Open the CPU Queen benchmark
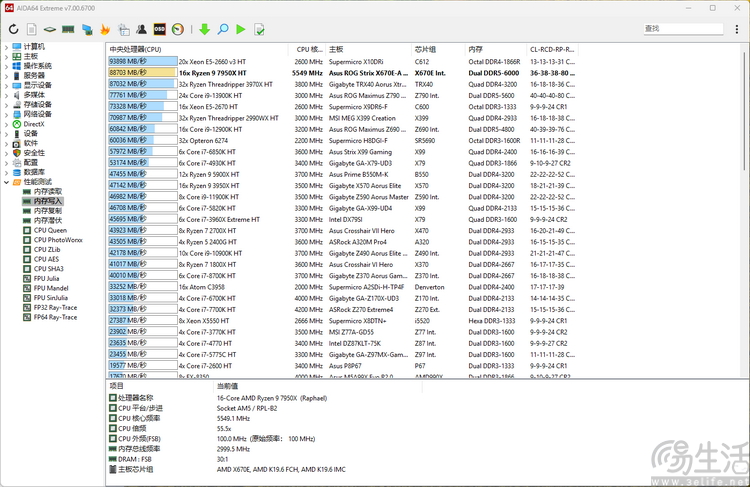750x487 pixels. (x=50, y=230)
